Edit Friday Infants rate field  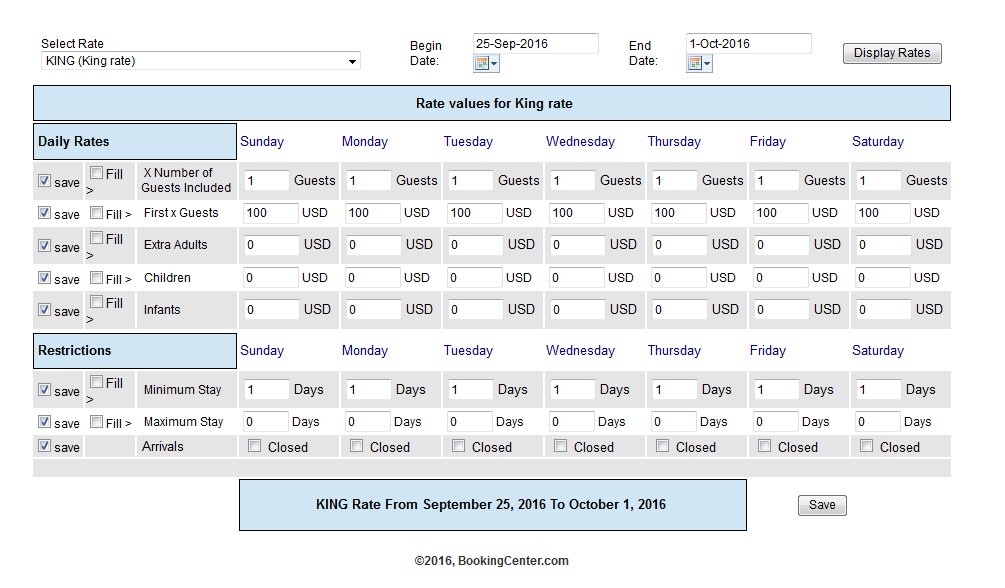tap(781, 310)
